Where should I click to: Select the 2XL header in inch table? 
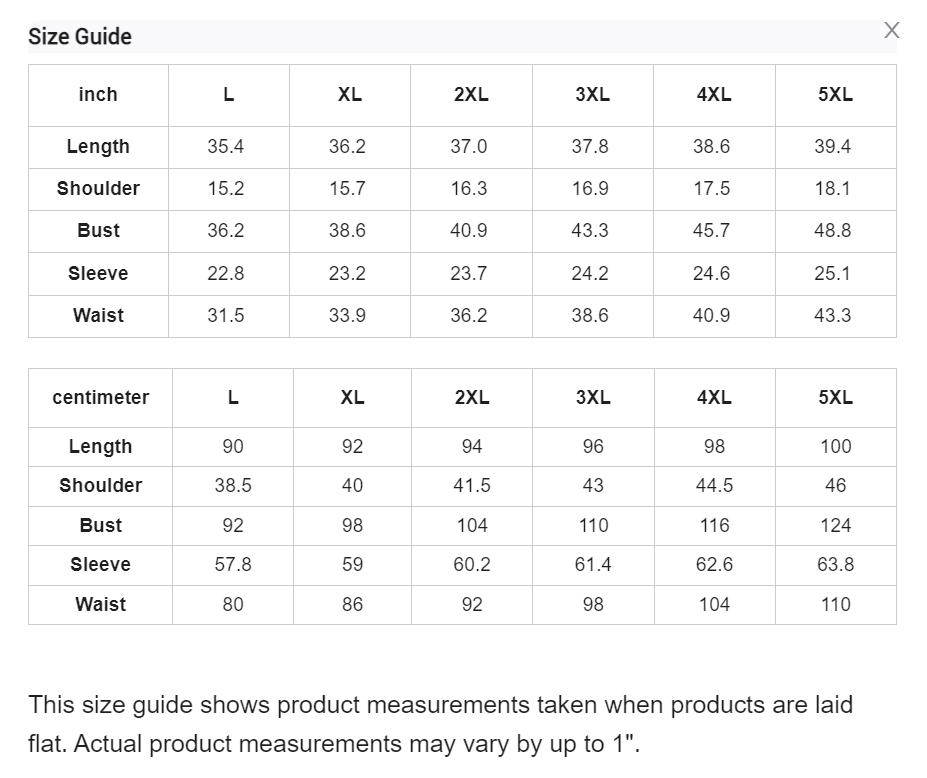pos(471,95)
